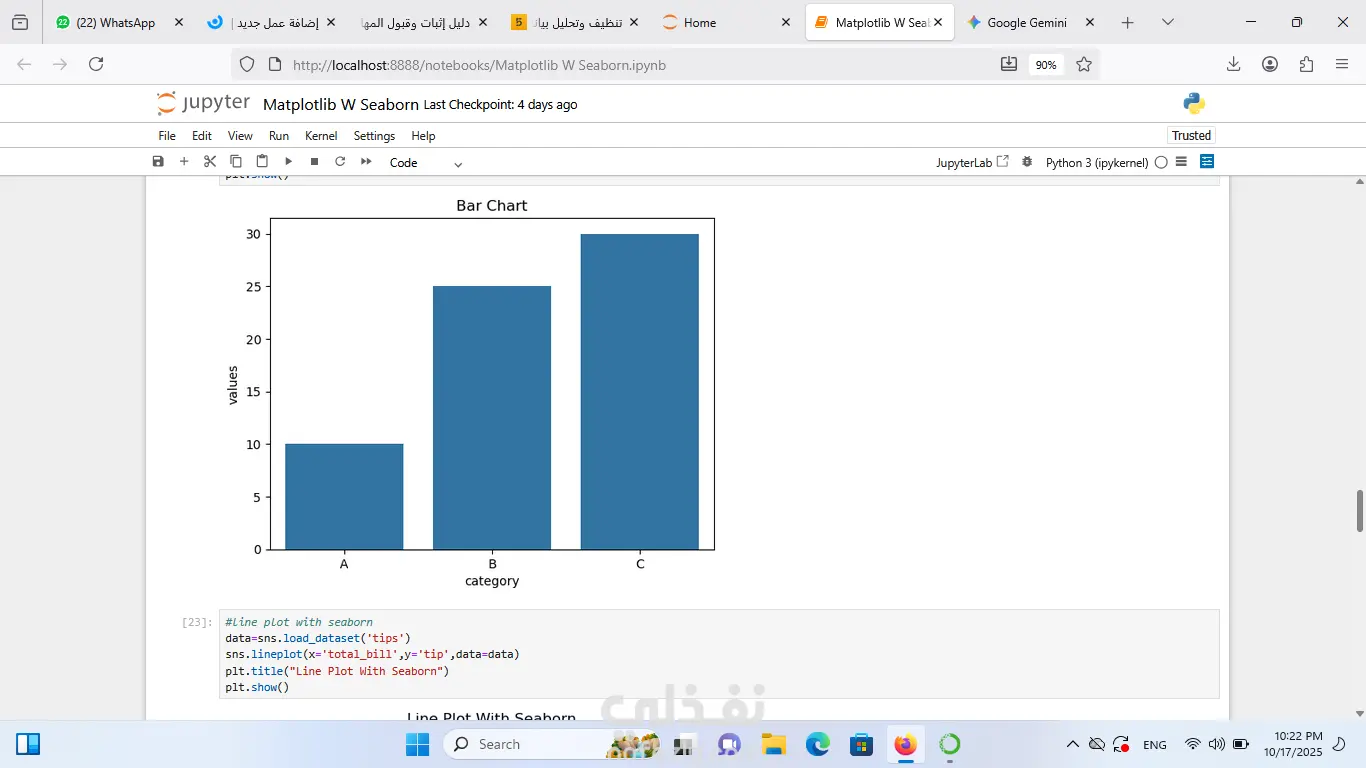Close the WhatsApp tab
The height and width of the screenshot is (768, 1366).
tap(179, 22)
